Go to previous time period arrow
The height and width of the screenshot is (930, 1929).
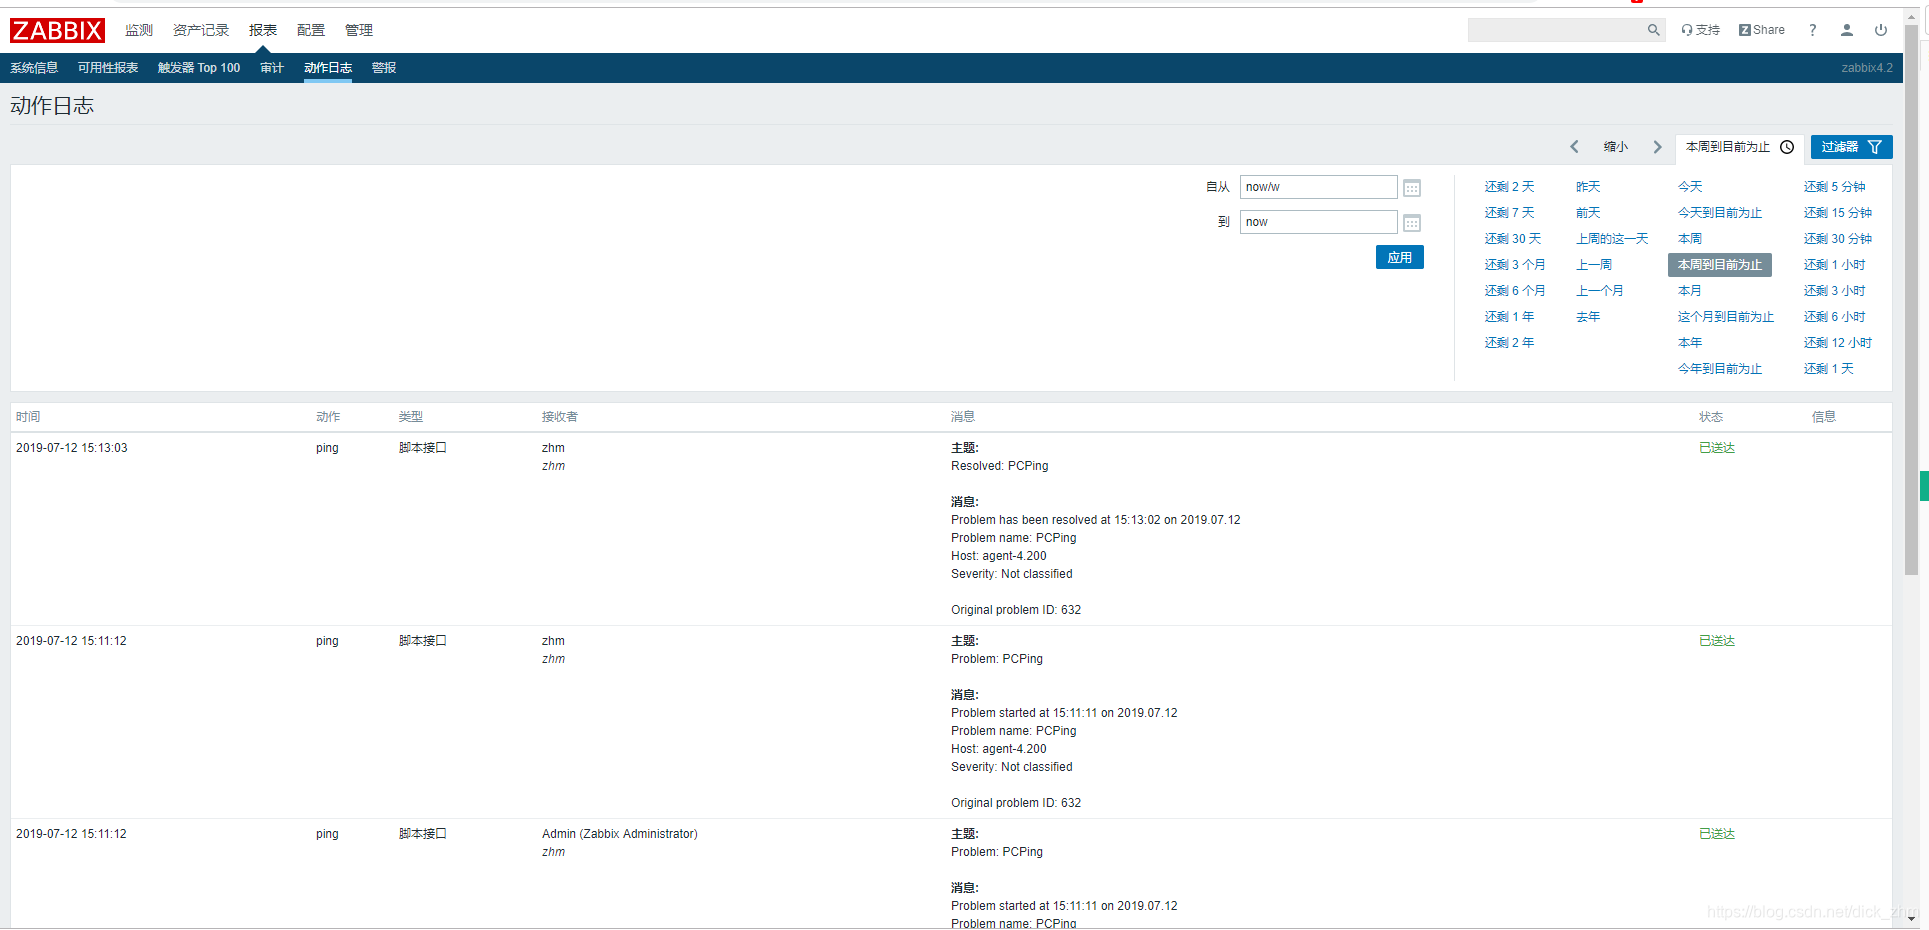click(x=1574, y=147)
